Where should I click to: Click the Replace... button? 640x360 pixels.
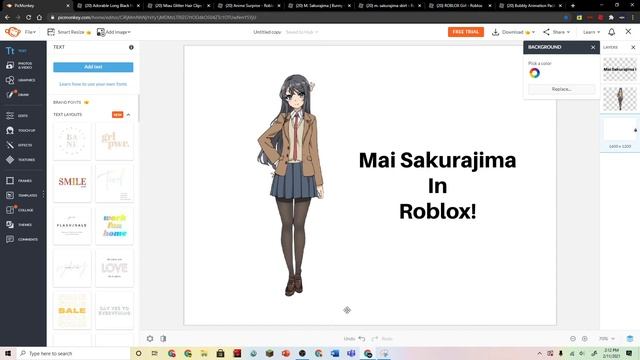tap(561, 89)
